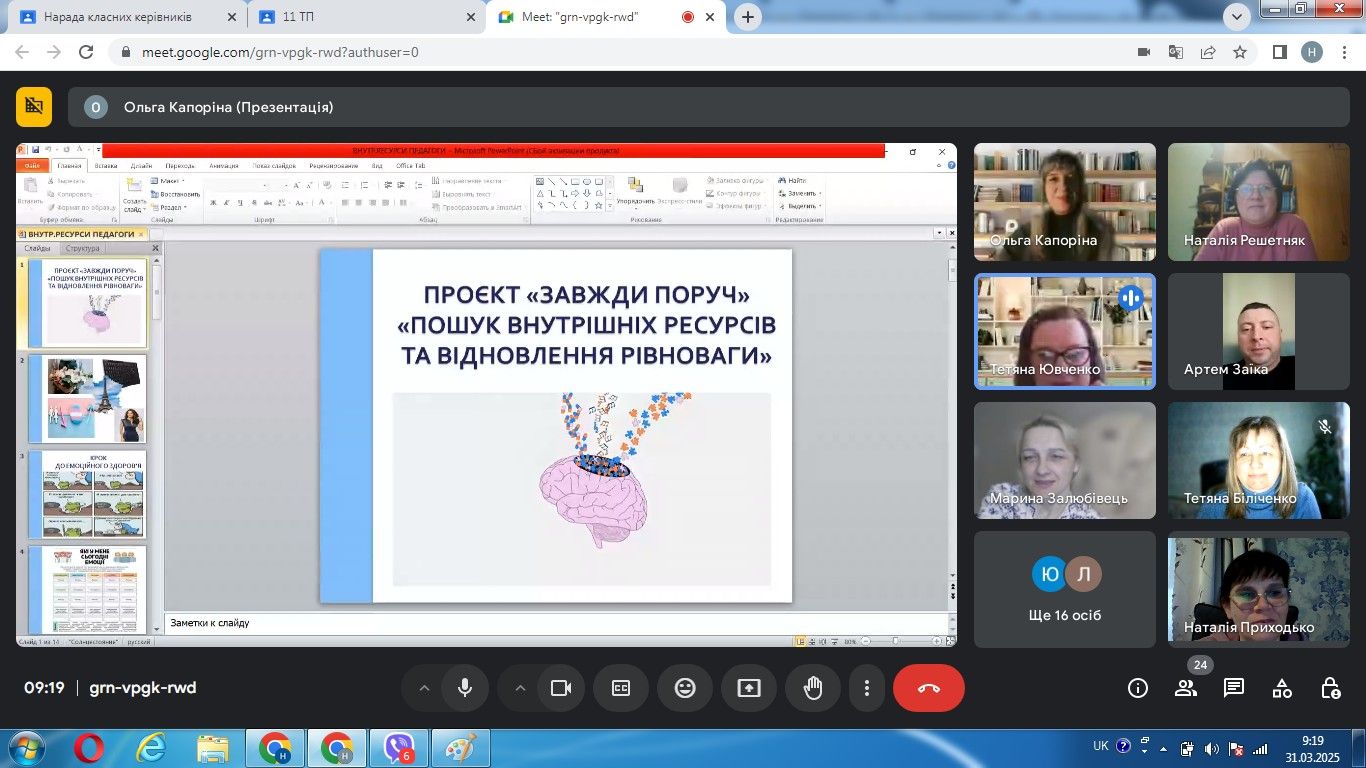
Task: Expand video settings chevron next to camera
Action: coord(520,688)
